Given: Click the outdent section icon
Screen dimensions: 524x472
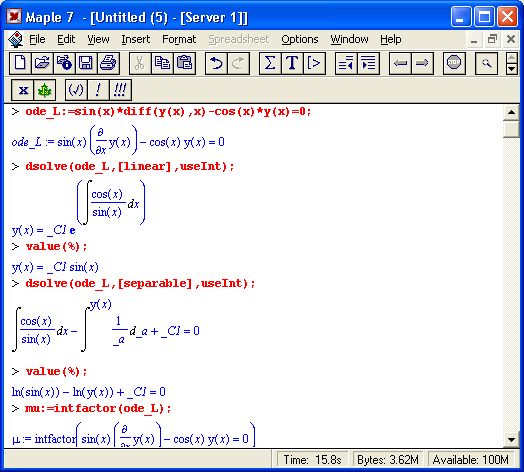Looking at the screenshot, I should click(x=346, y=63).
